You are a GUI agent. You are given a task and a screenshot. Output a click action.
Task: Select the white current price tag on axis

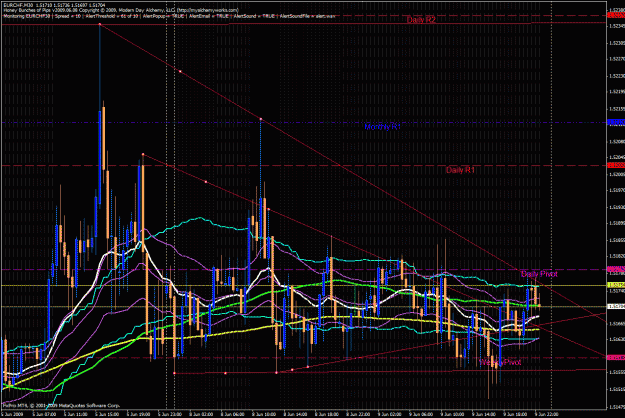point(616,306)
